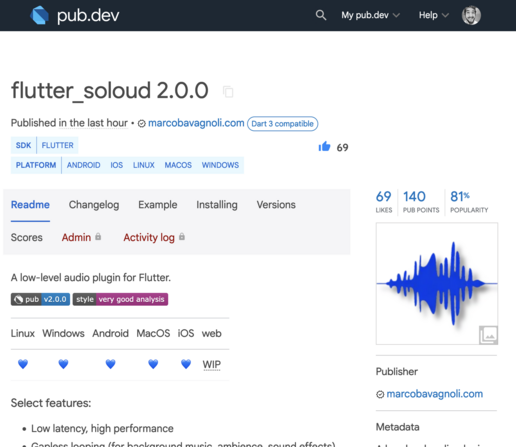Filter by the IOS platform tag

(117, 165)
